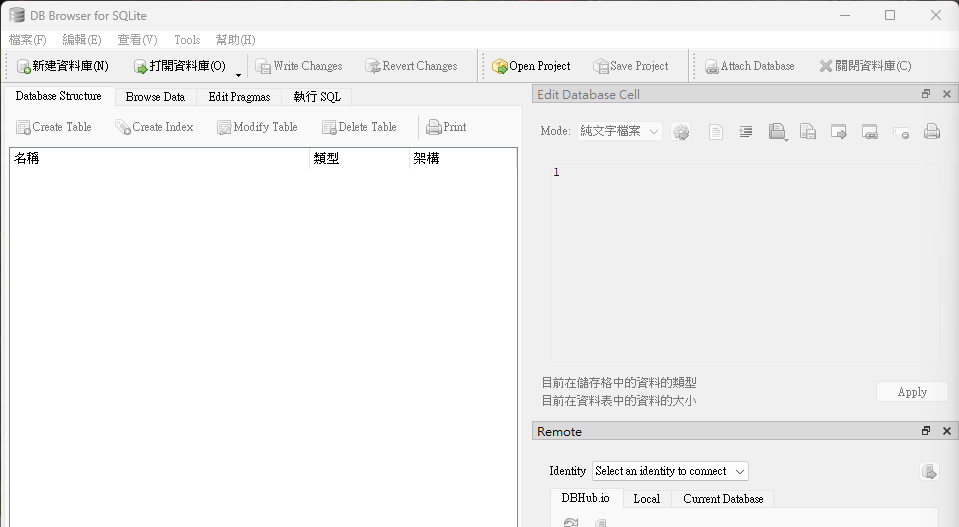Image resolution: width=959 pixels, height=527 pixels.
Task: Click the 架構 column header
Action: [x=463, y=158]
